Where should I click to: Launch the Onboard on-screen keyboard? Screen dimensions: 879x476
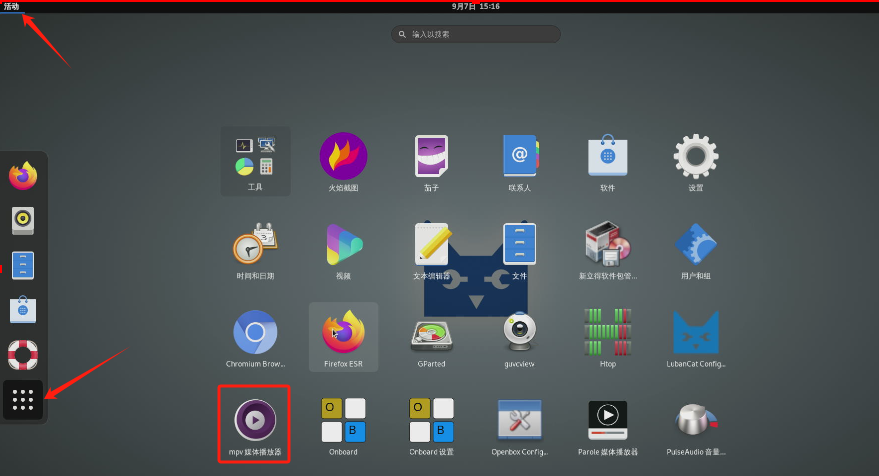[x=343, y=420]
